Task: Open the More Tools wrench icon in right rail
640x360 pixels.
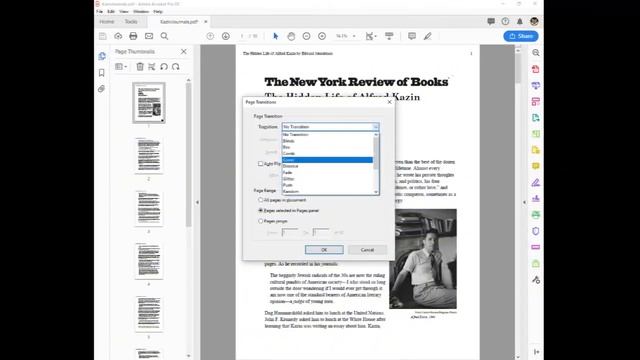Action: click(536, 280)
